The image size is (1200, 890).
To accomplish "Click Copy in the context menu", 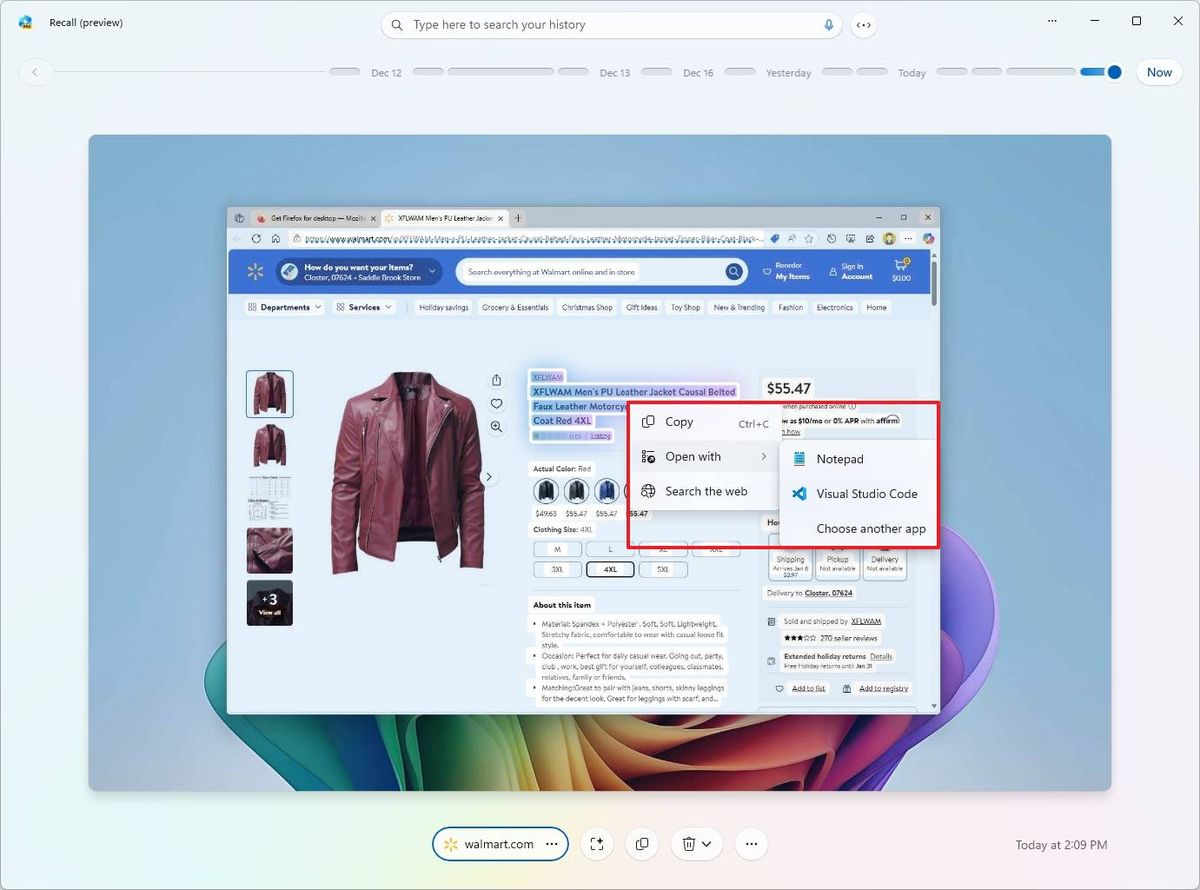I will click(679, 422).
